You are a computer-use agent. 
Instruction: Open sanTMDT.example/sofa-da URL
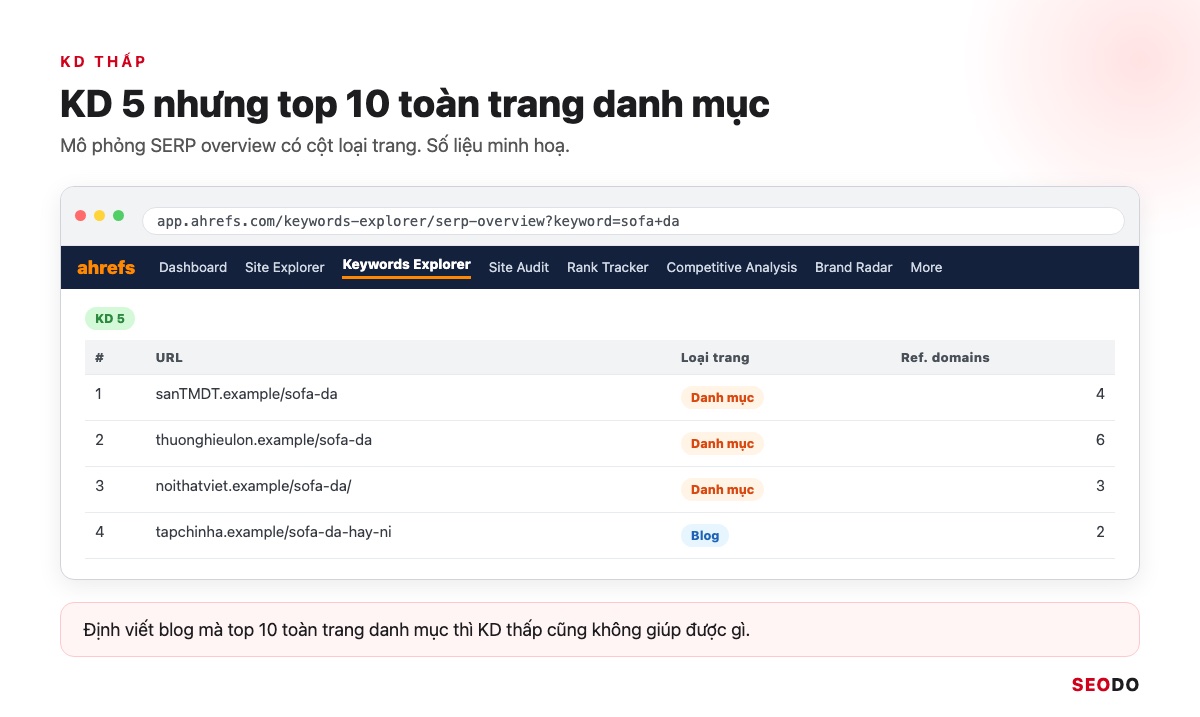point(247,394)
